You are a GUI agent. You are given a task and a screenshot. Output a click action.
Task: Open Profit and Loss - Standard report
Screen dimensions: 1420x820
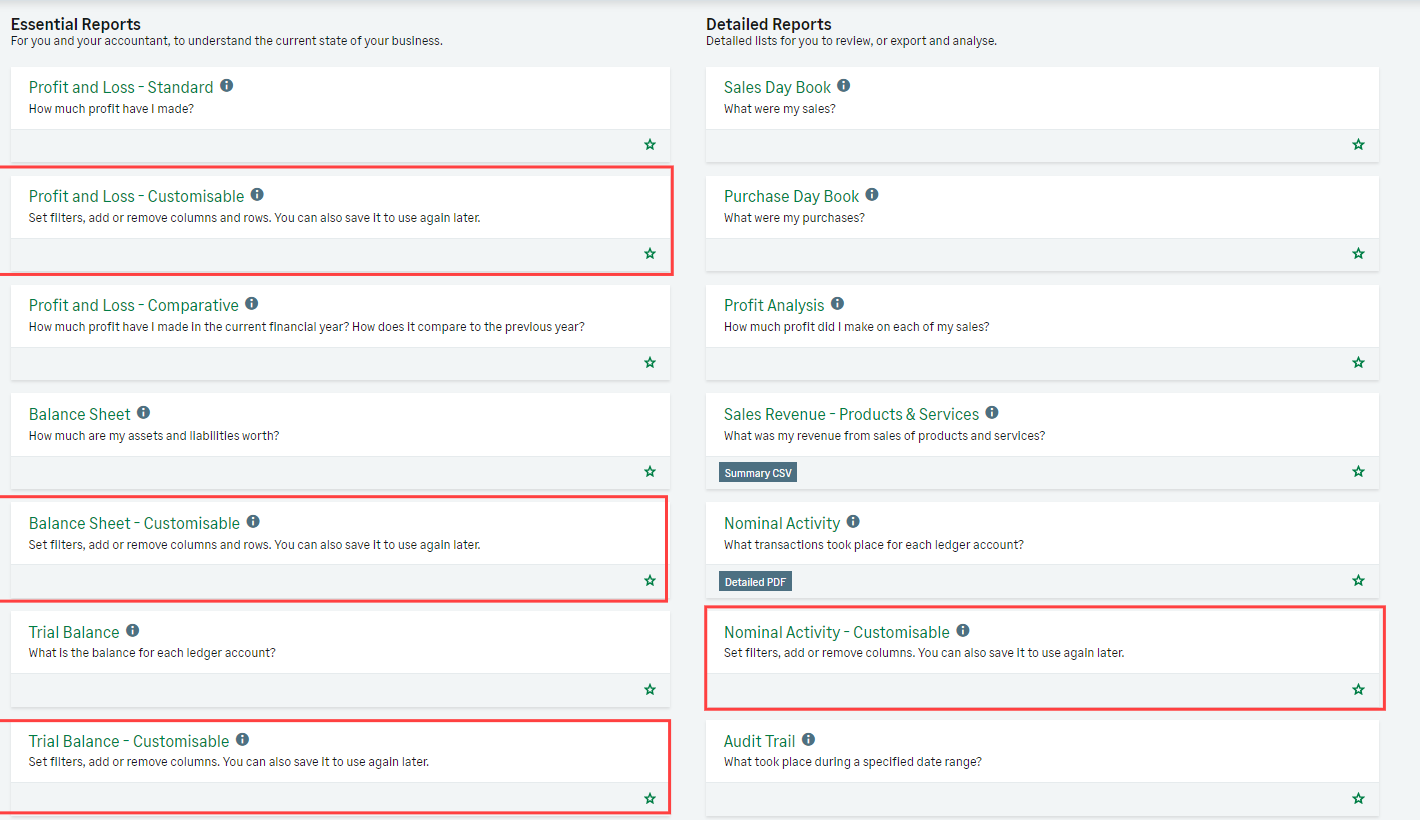[x=121, y=87]
